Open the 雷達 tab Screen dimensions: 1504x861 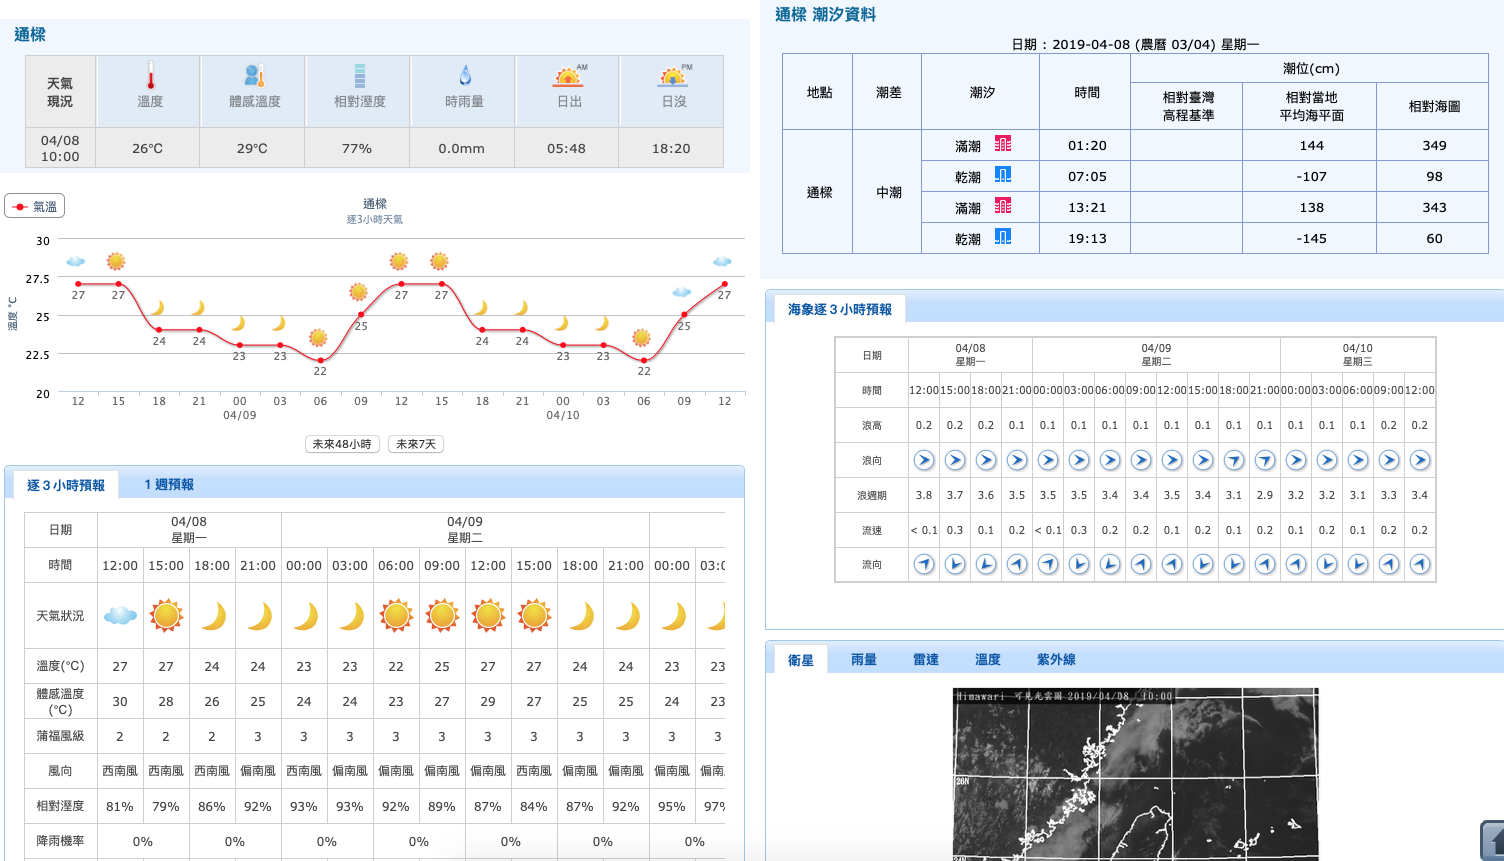(x=926, y=660)
